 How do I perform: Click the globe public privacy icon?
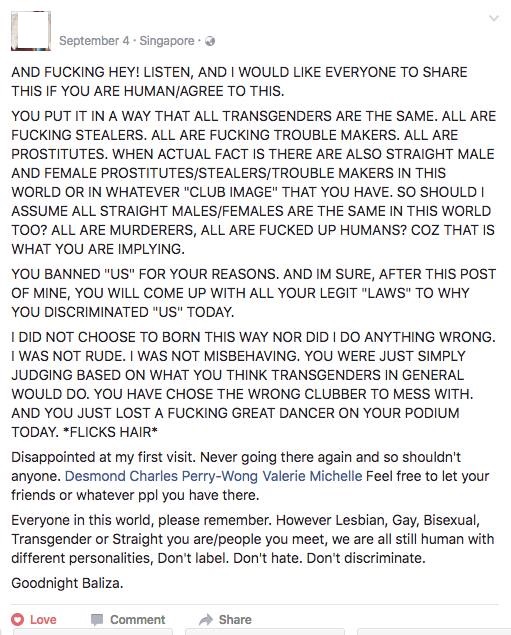[210, 41]
